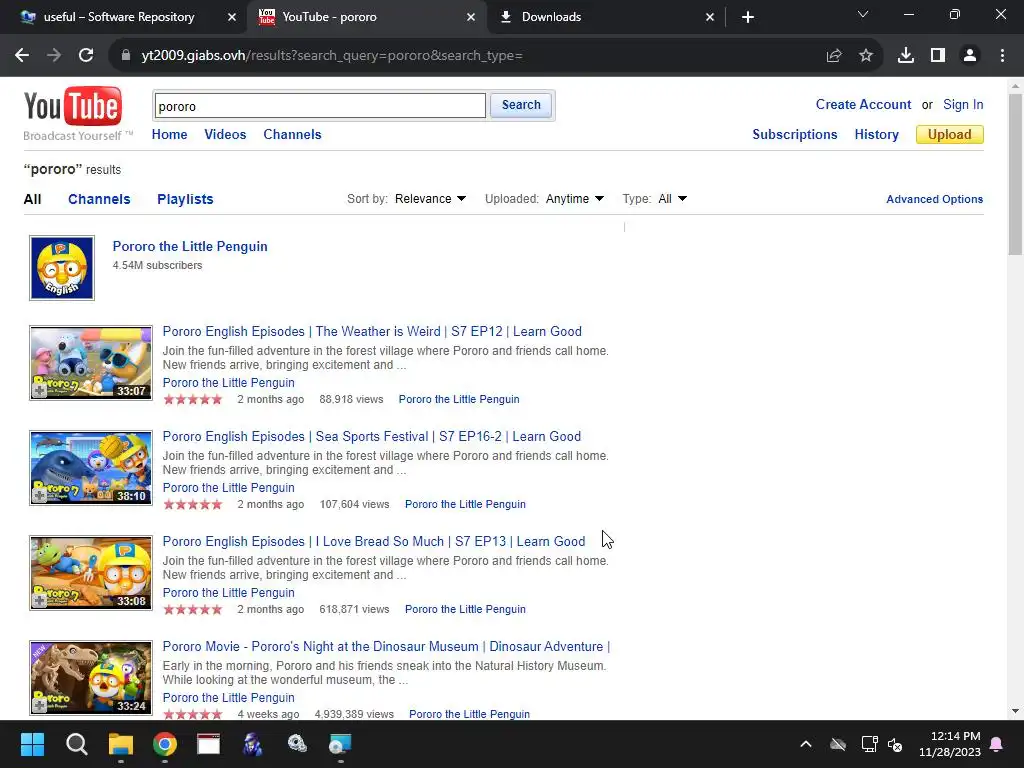
Task: Open The Weather is Weird S7 EP12 video title
Action: [x=372, y=331]
